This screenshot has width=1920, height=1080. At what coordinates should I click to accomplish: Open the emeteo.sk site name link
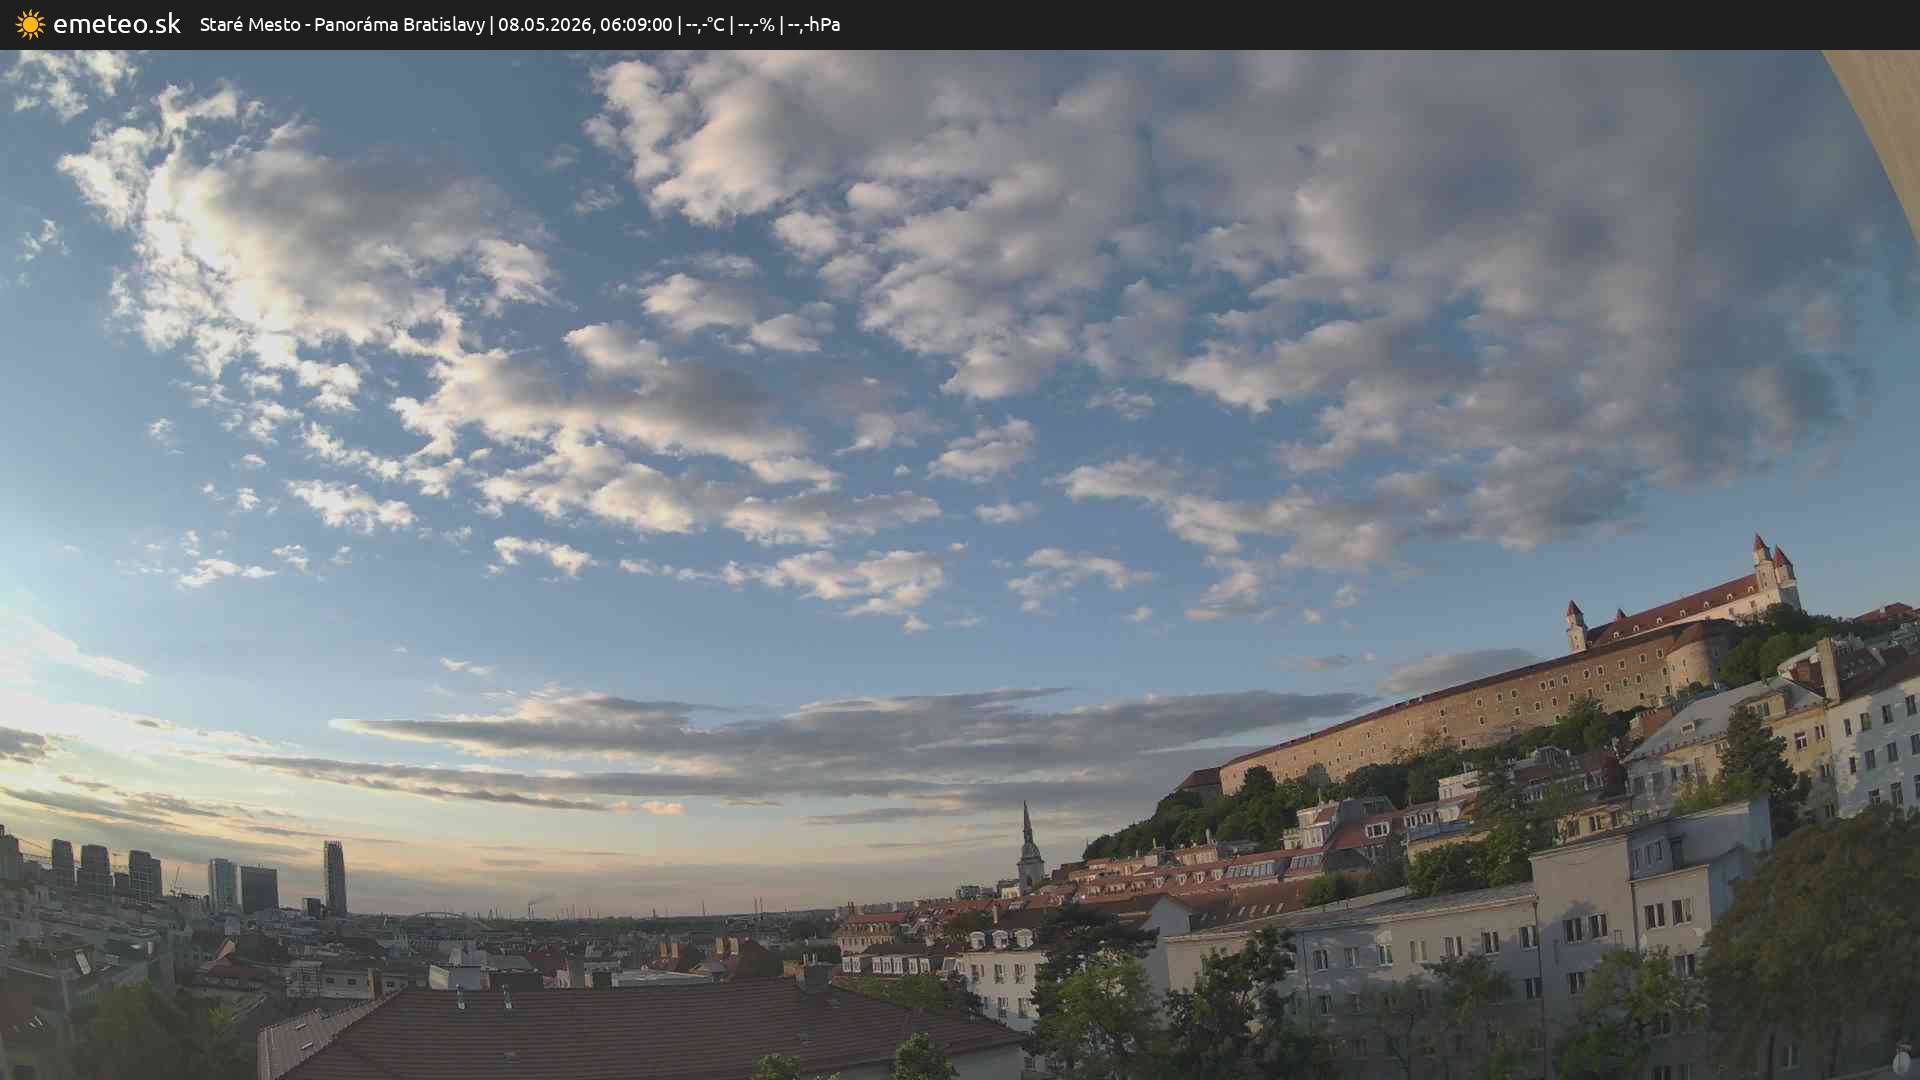click(x=117, y=24)
